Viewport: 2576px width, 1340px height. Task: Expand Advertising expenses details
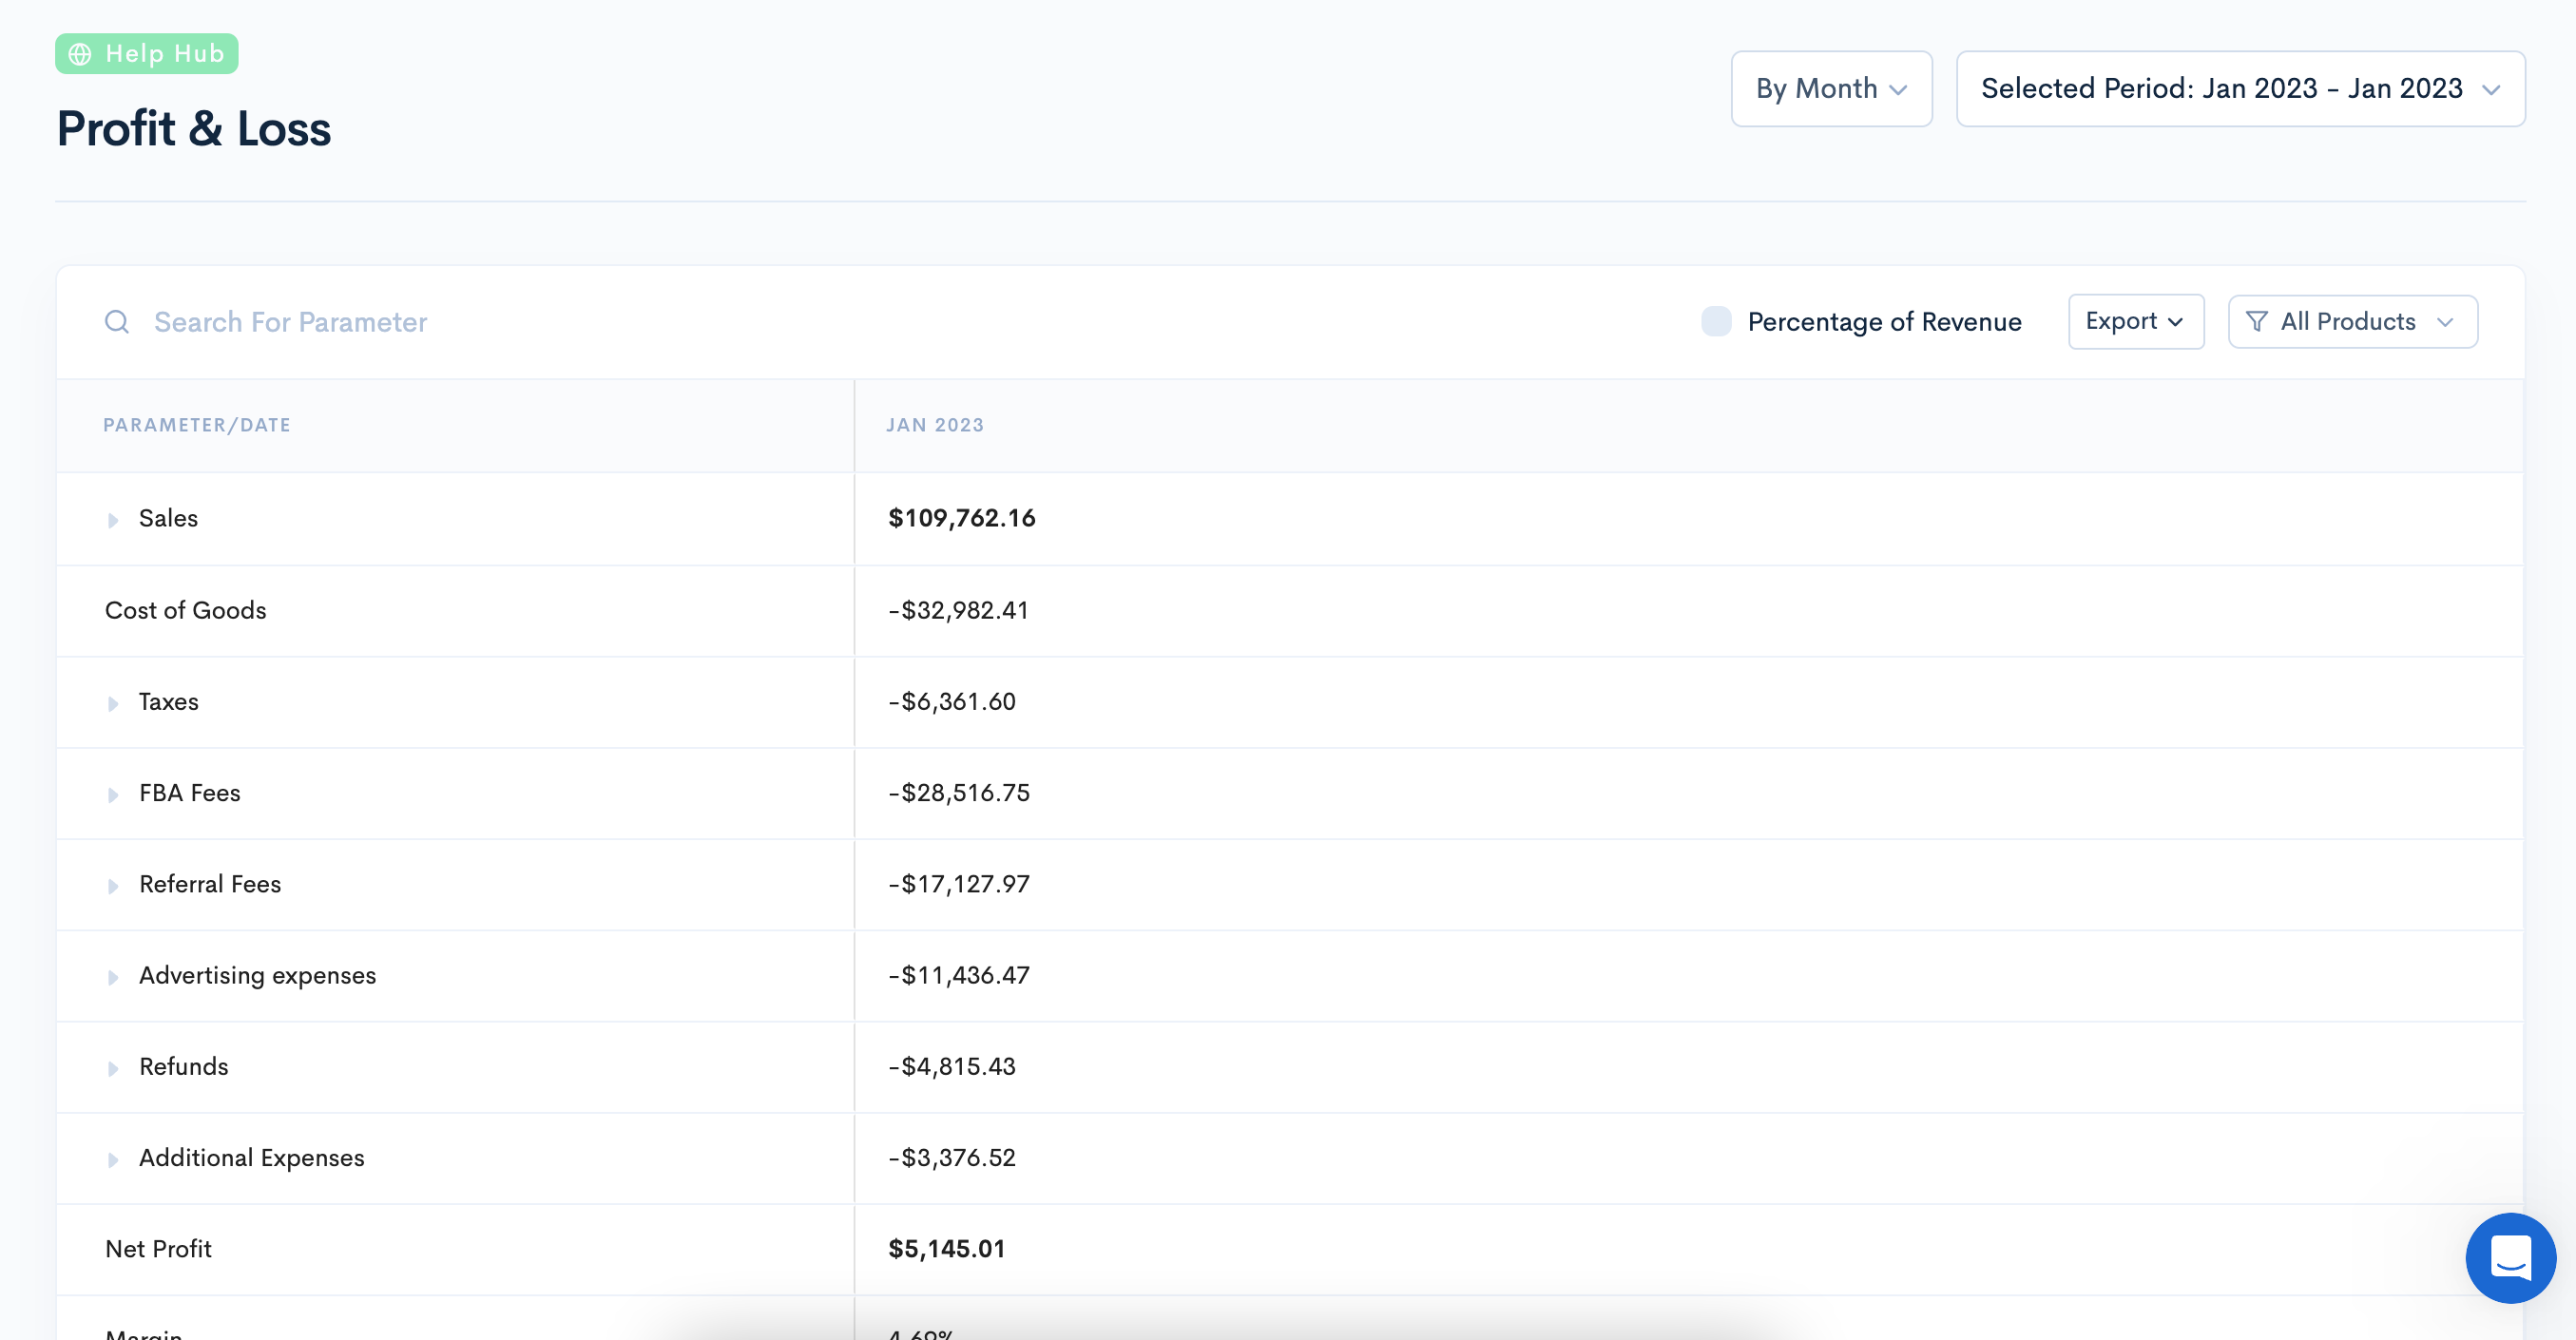(113, 977)
